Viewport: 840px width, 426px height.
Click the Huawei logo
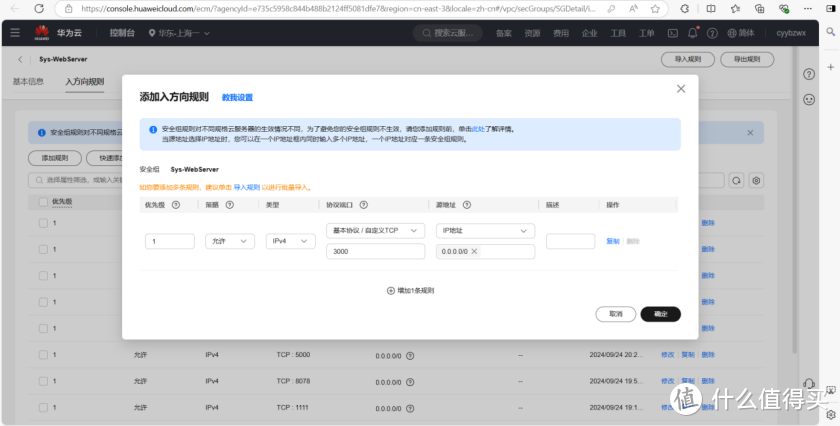click(x=42, y=33)
